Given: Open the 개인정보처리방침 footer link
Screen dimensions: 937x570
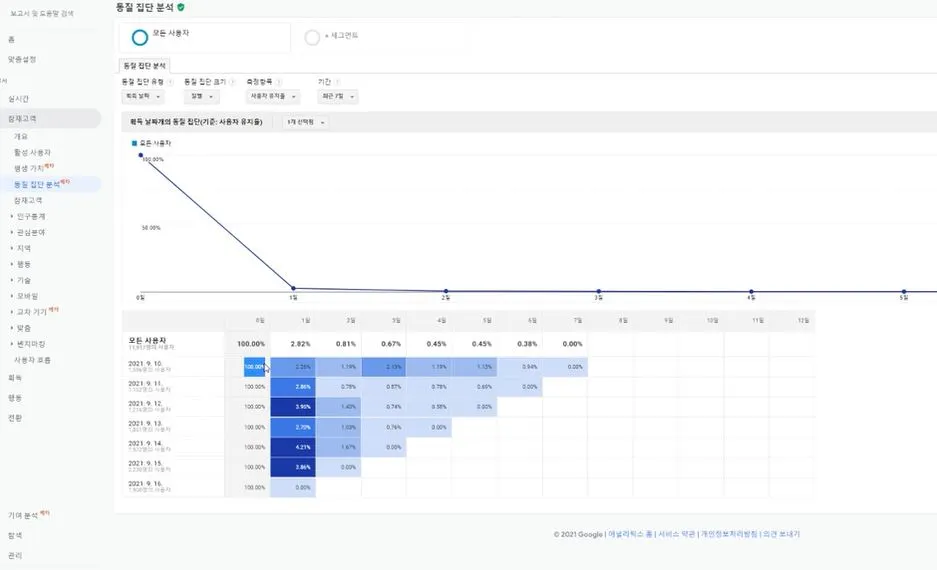Looking at the screenshot, I should click(729, 534).
